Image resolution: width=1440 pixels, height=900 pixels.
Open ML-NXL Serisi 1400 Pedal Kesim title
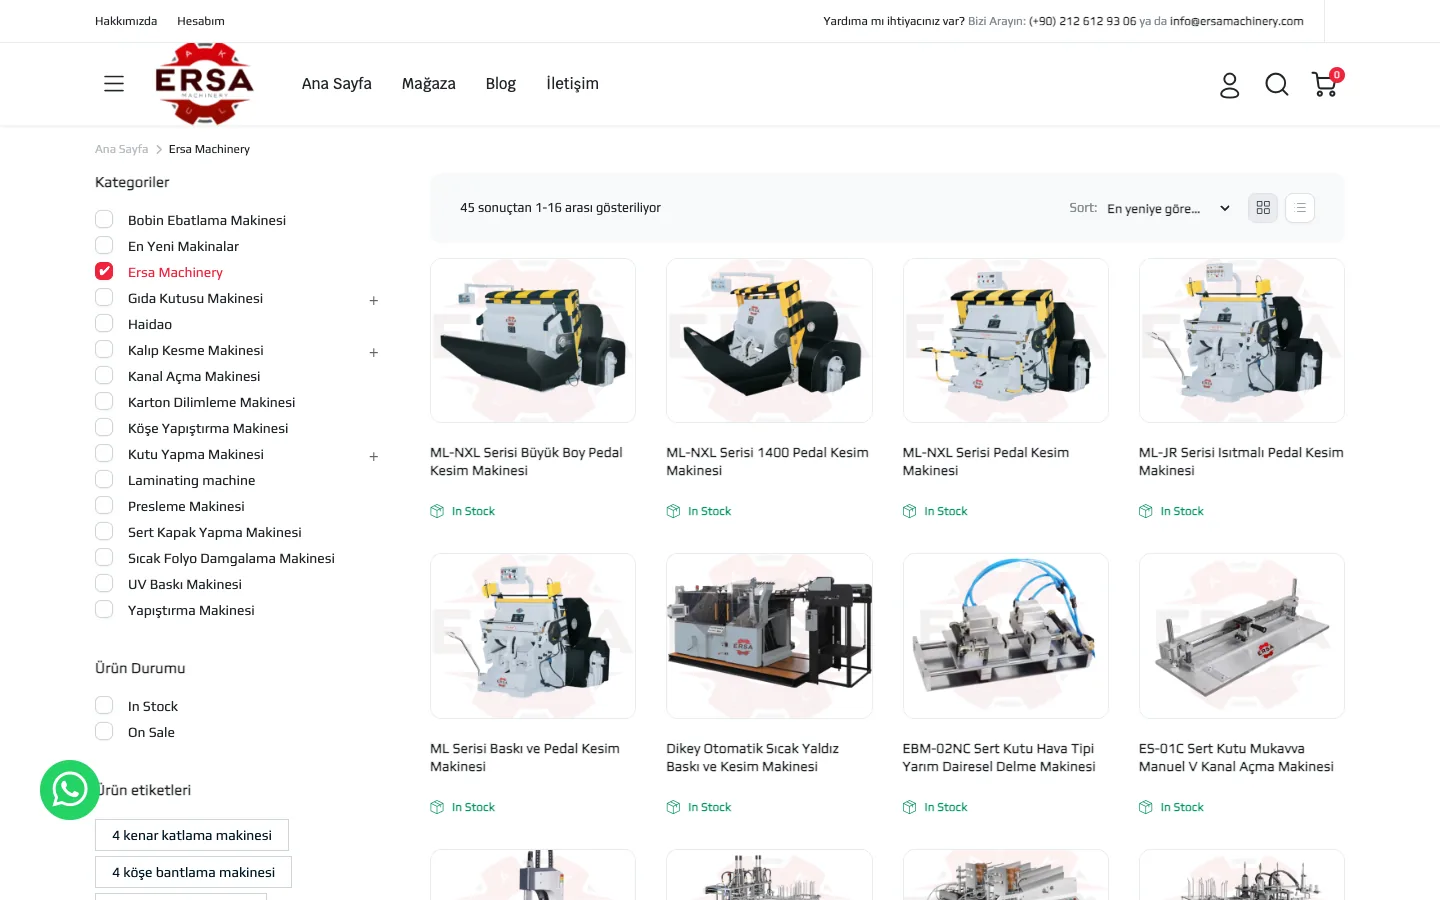coord(768,461)
